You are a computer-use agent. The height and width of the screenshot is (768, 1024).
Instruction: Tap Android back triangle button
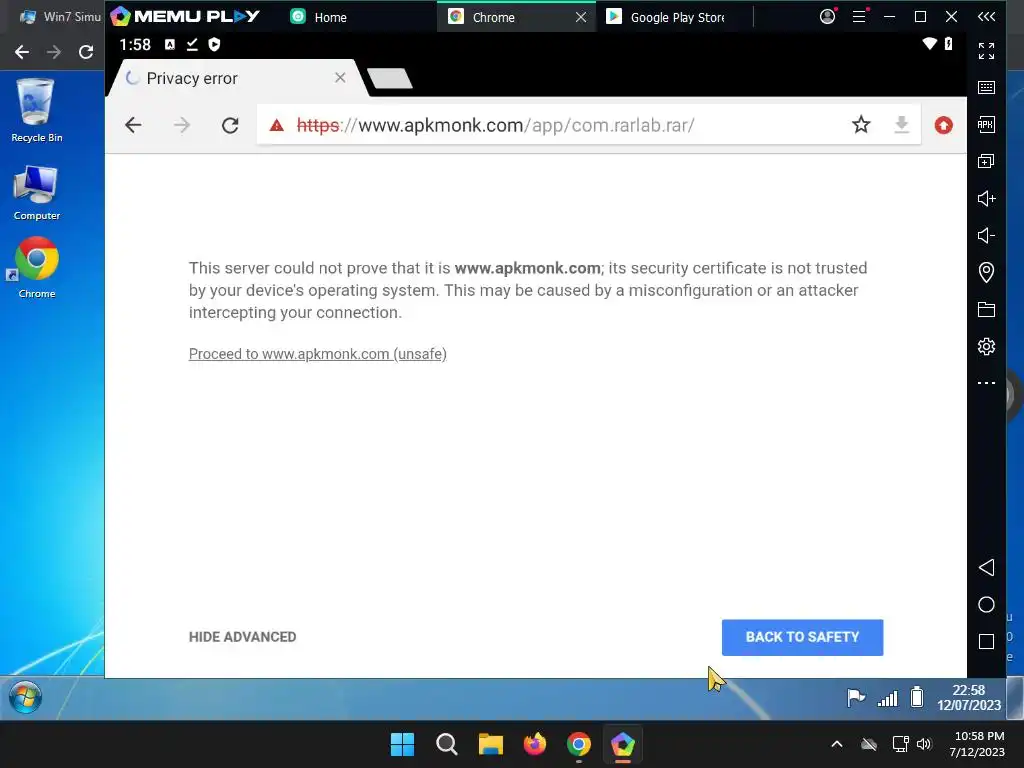pos(986,568)
